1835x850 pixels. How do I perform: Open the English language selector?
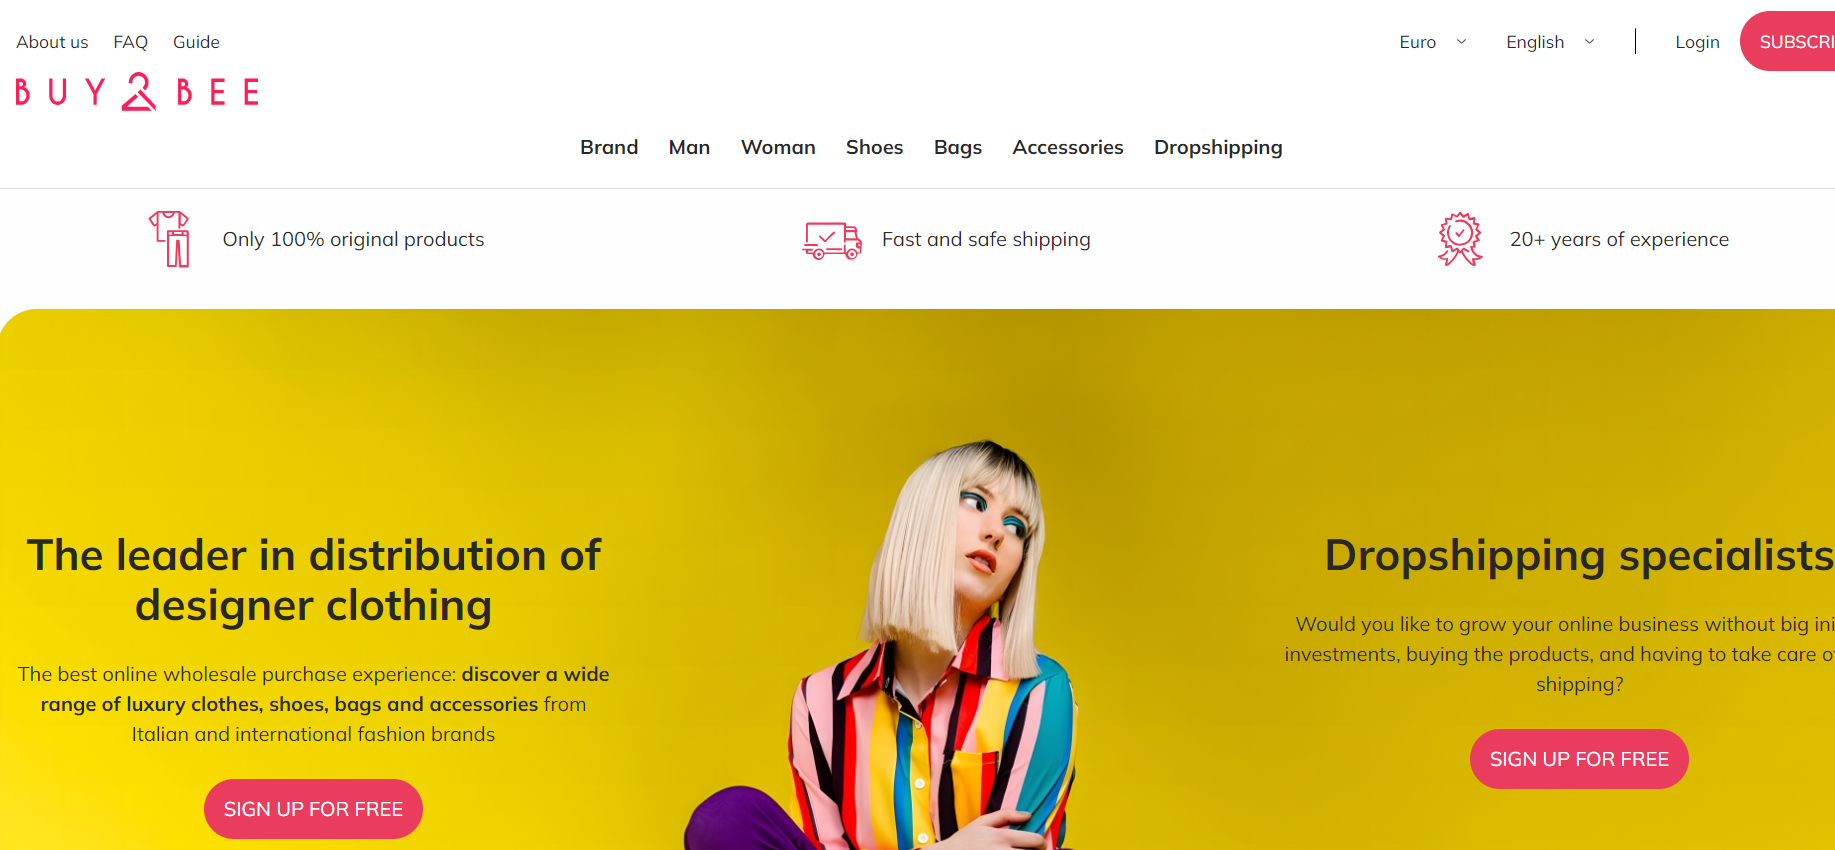point(1550,42)
